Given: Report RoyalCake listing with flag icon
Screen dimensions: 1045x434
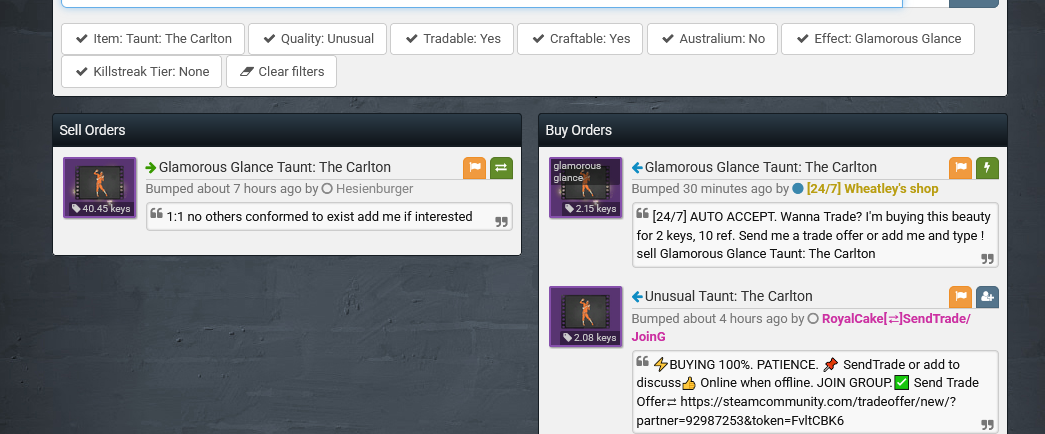Looking at the screenshot, I should 960,297.
